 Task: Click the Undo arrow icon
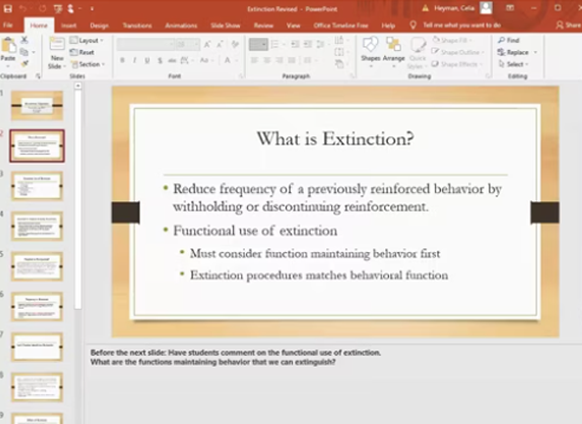point(23,8)
